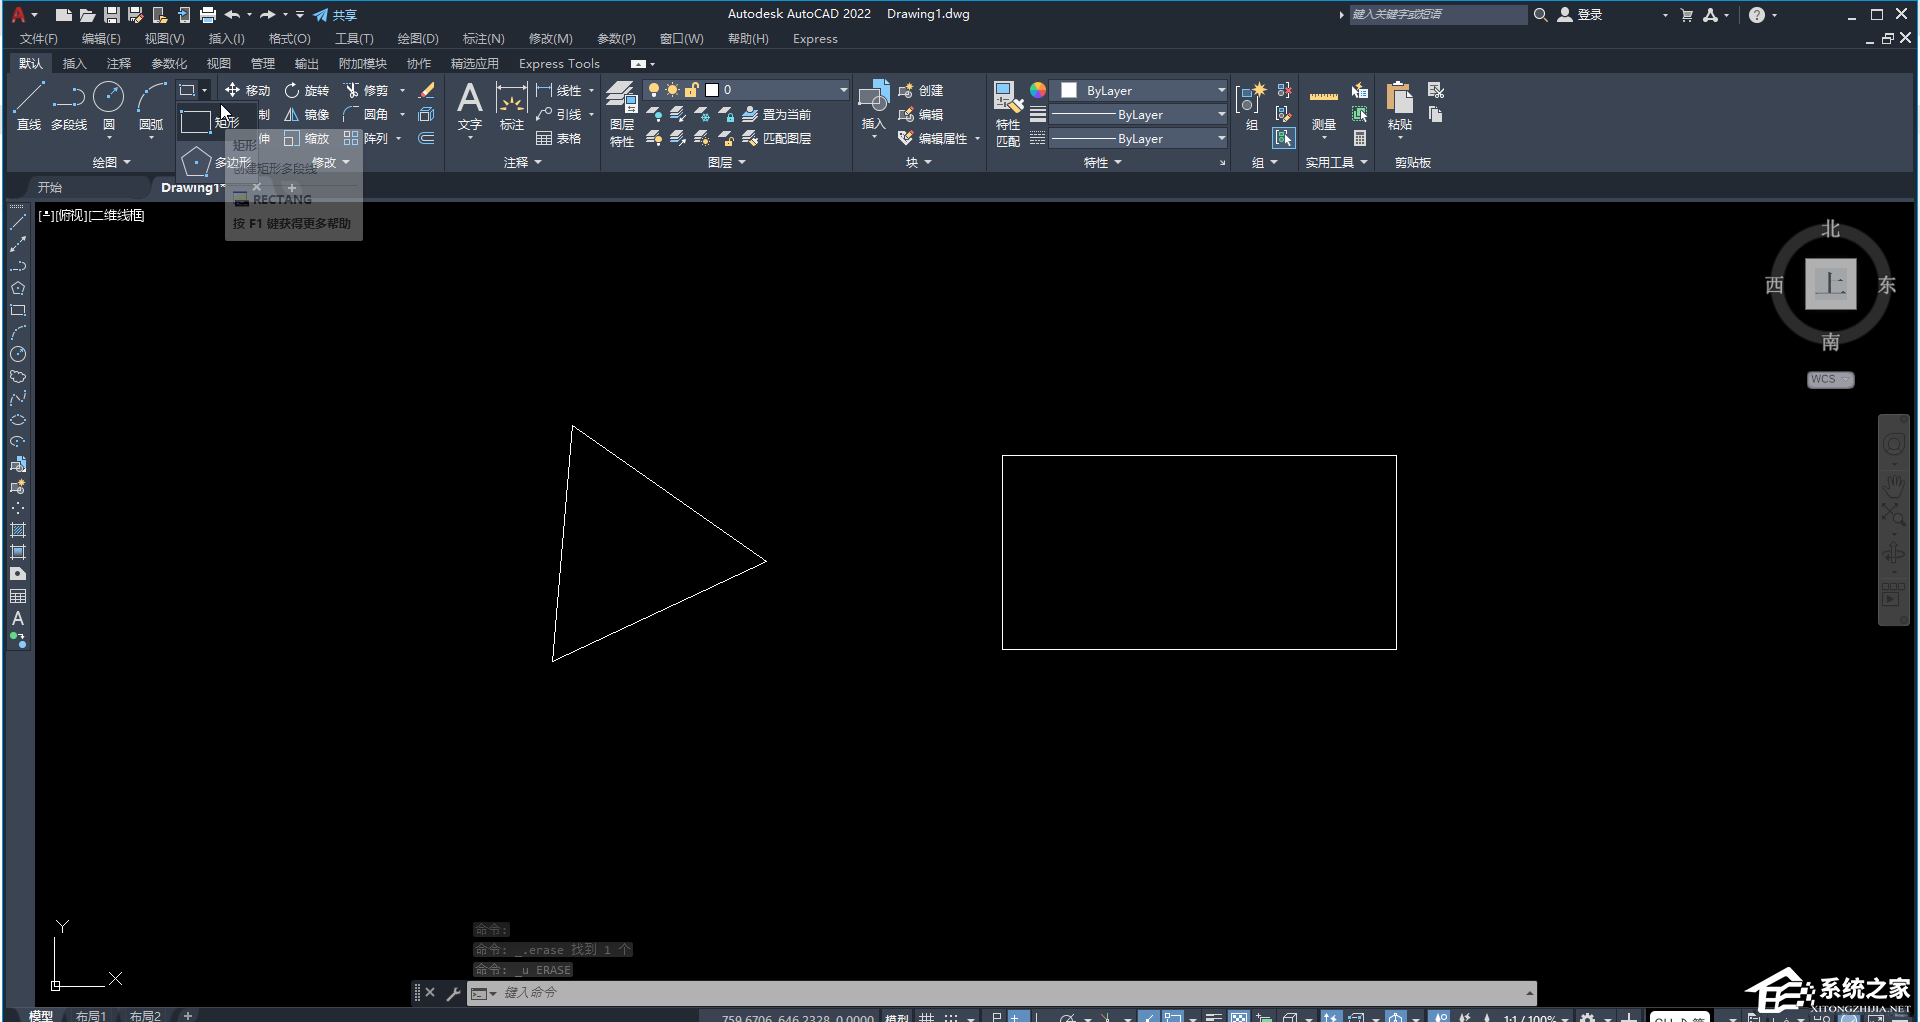This screenshot has width=1920, height=1022.
Task: Toggle layer 0 on/off lightbulb
Action: coord(654,90)
